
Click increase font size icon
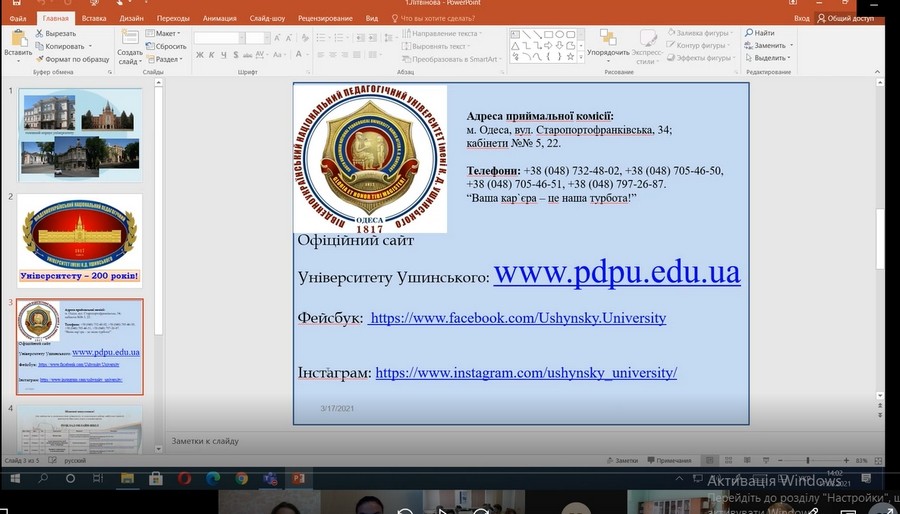[x=277, y=38]
